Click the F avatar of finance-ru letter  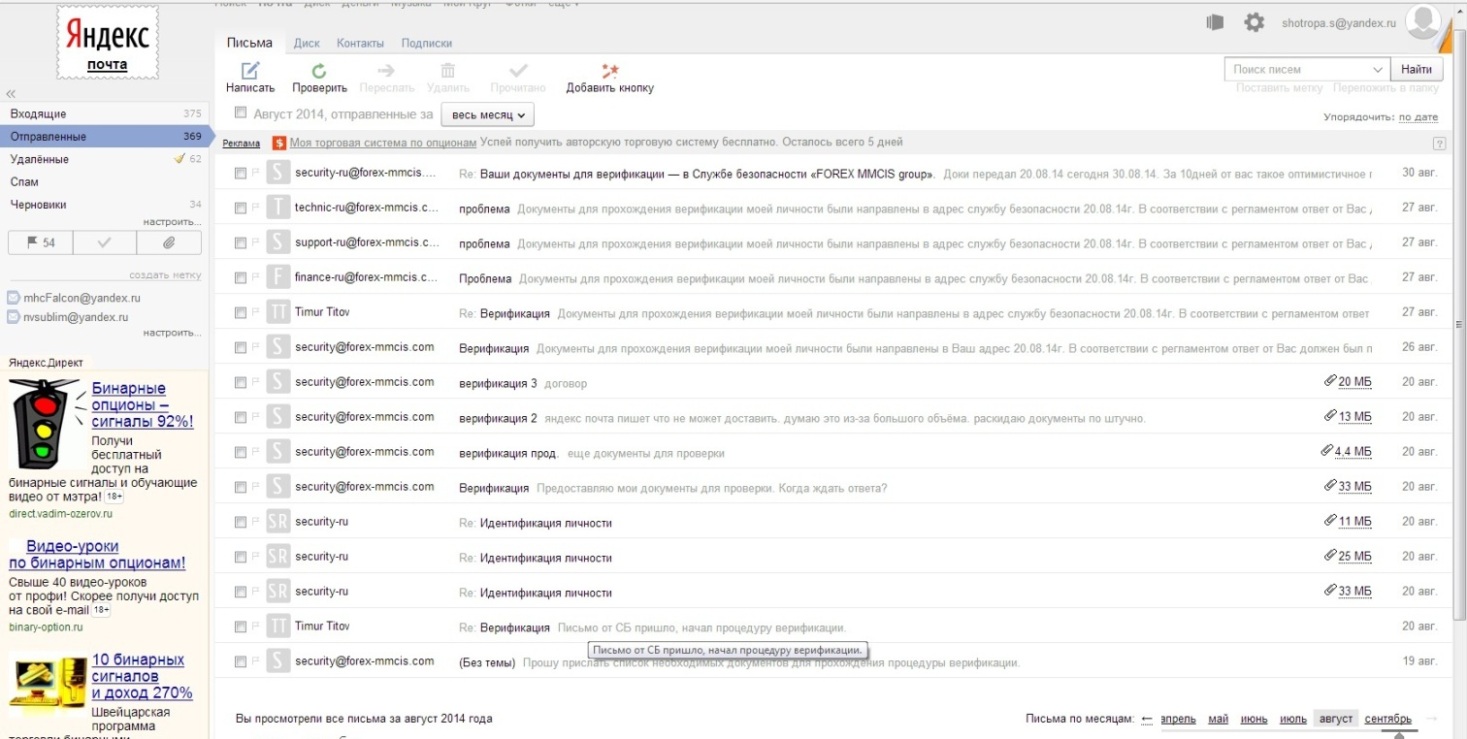(x=278, y=277)
